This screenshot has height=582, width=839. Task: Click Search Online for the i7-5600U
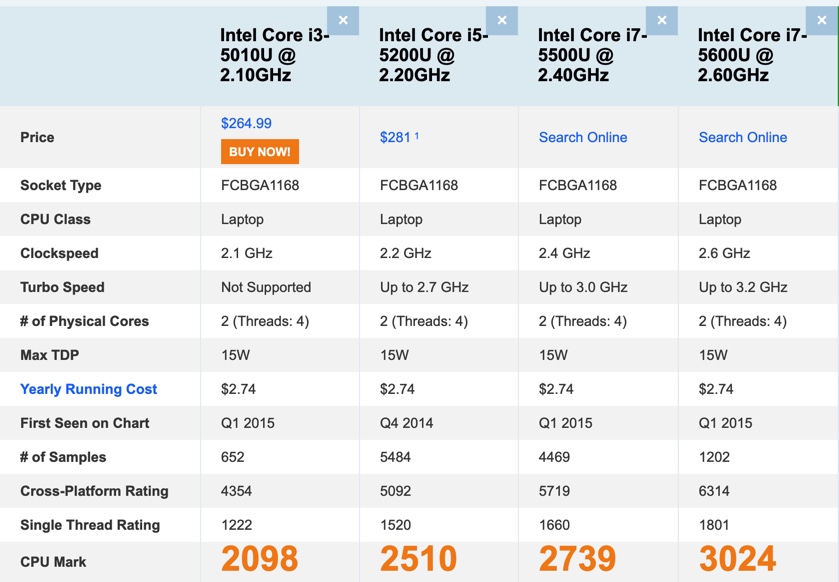tap(743, 137)
